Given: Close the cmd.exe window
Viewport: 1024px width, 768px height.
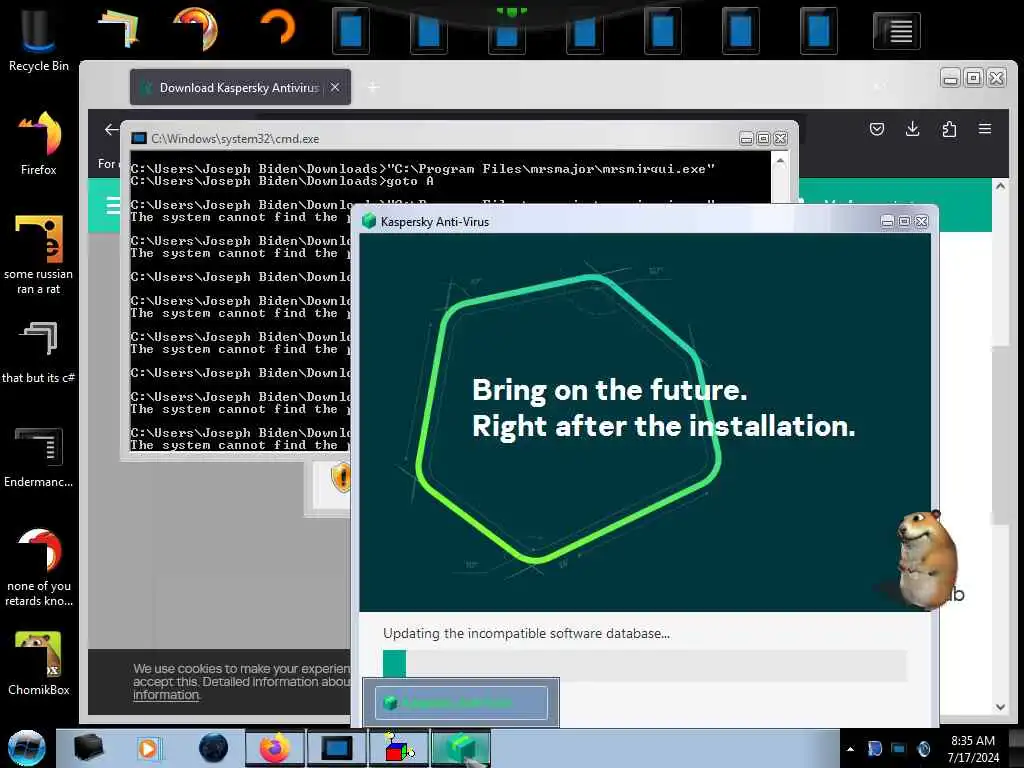Looking at the screenshot, I should click(780, 138).
